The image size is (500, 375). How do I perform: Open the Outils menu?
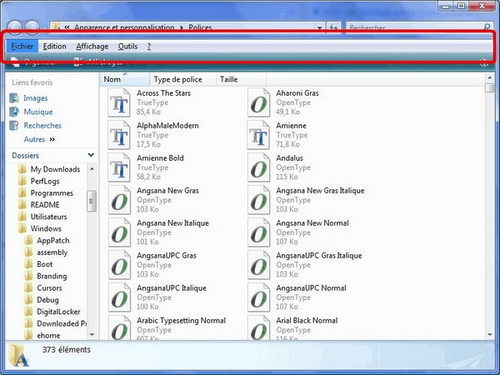point(128,46)
